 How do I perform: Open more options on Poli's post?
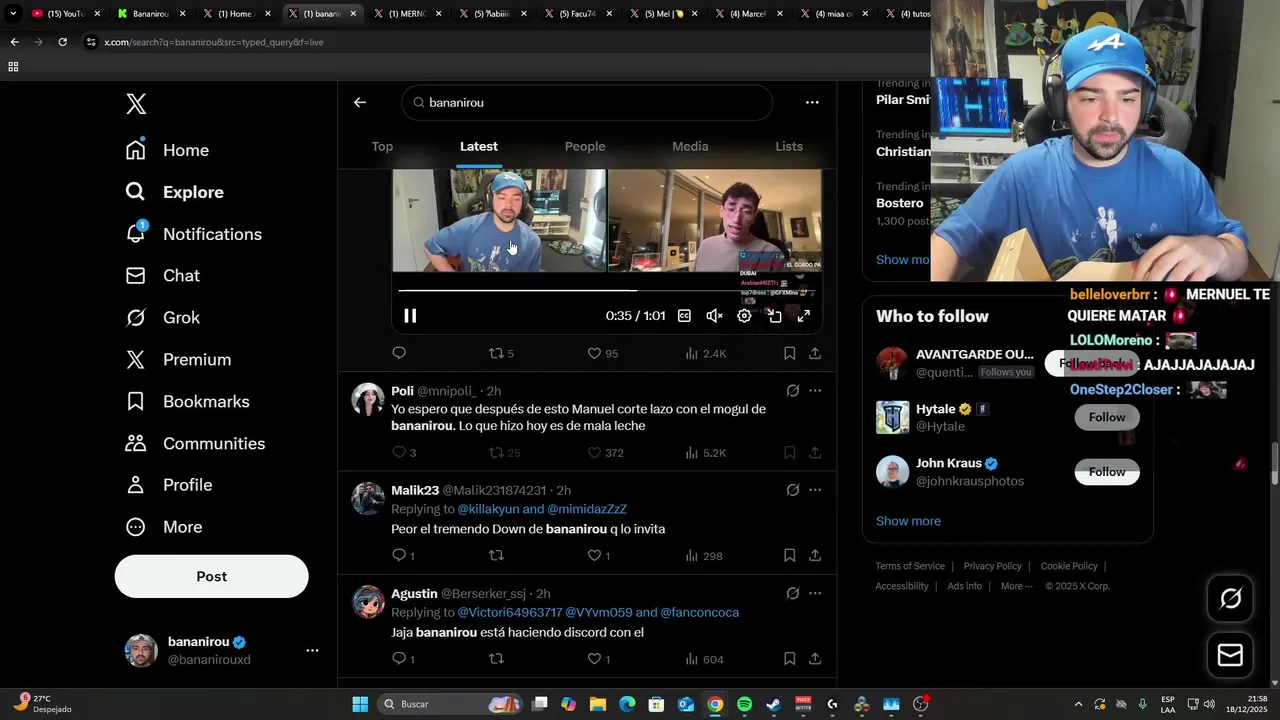click(x=815, y=391)
